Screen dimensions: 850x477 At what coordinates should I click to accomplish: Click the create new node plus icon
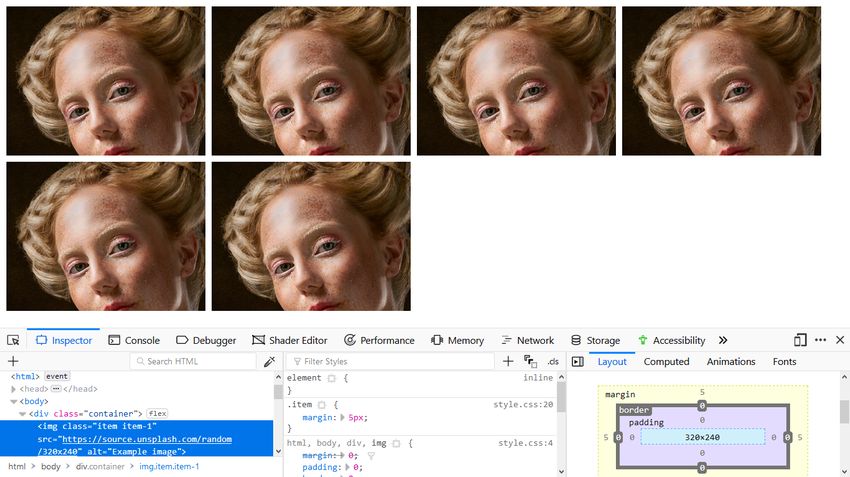13,361
